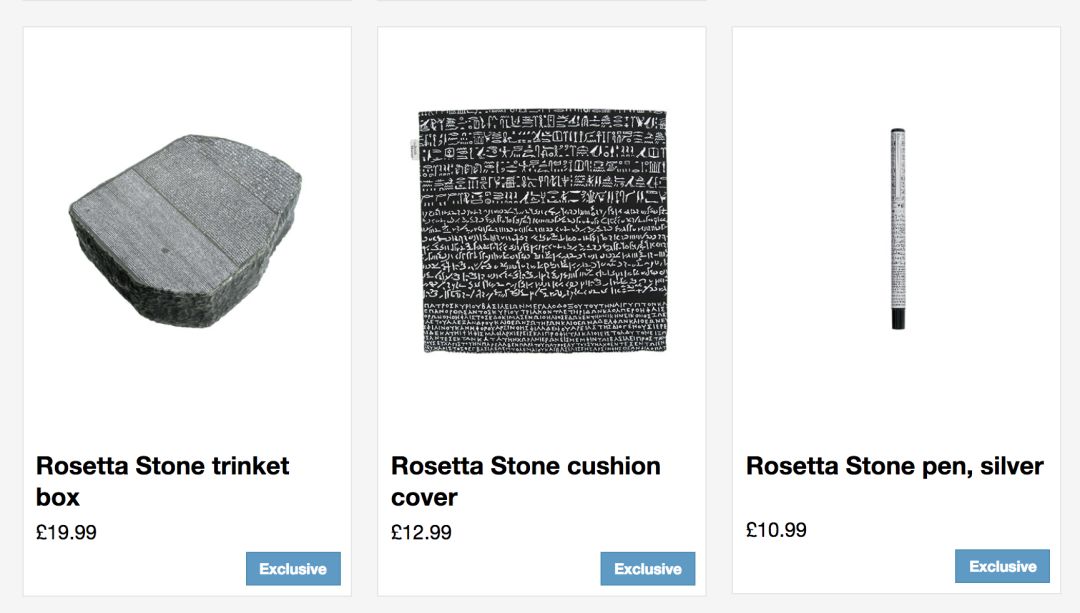Open the Rosetta Stone cushion cover image

pos(542,230)
